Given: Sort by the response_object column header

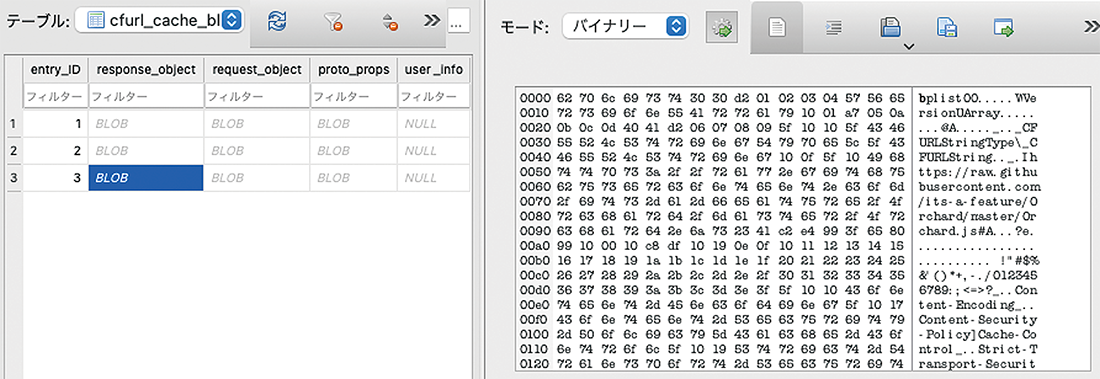Looking at the screenshot, I should coord(145,69).
